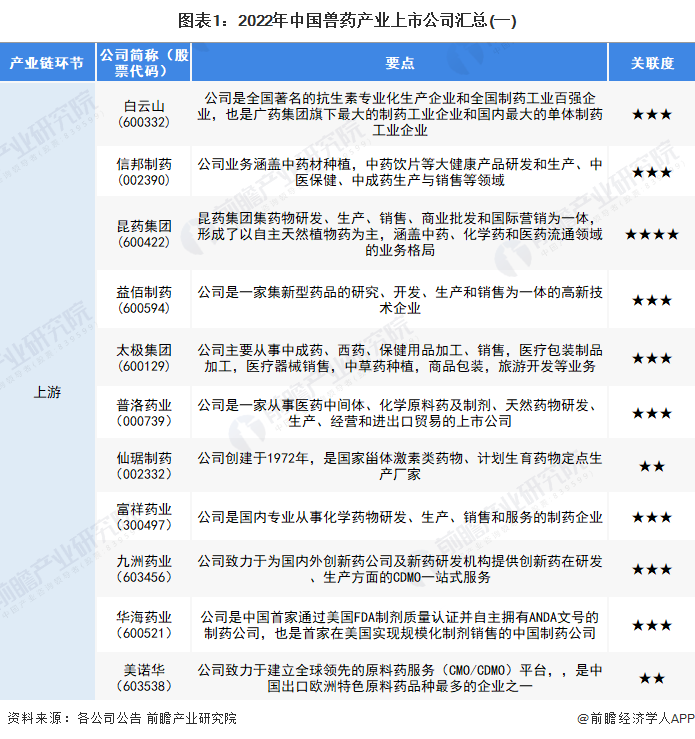Click the company cell 信邦制药 (002390)
Screen dimensions: 695x739
(x=144, y=172)
